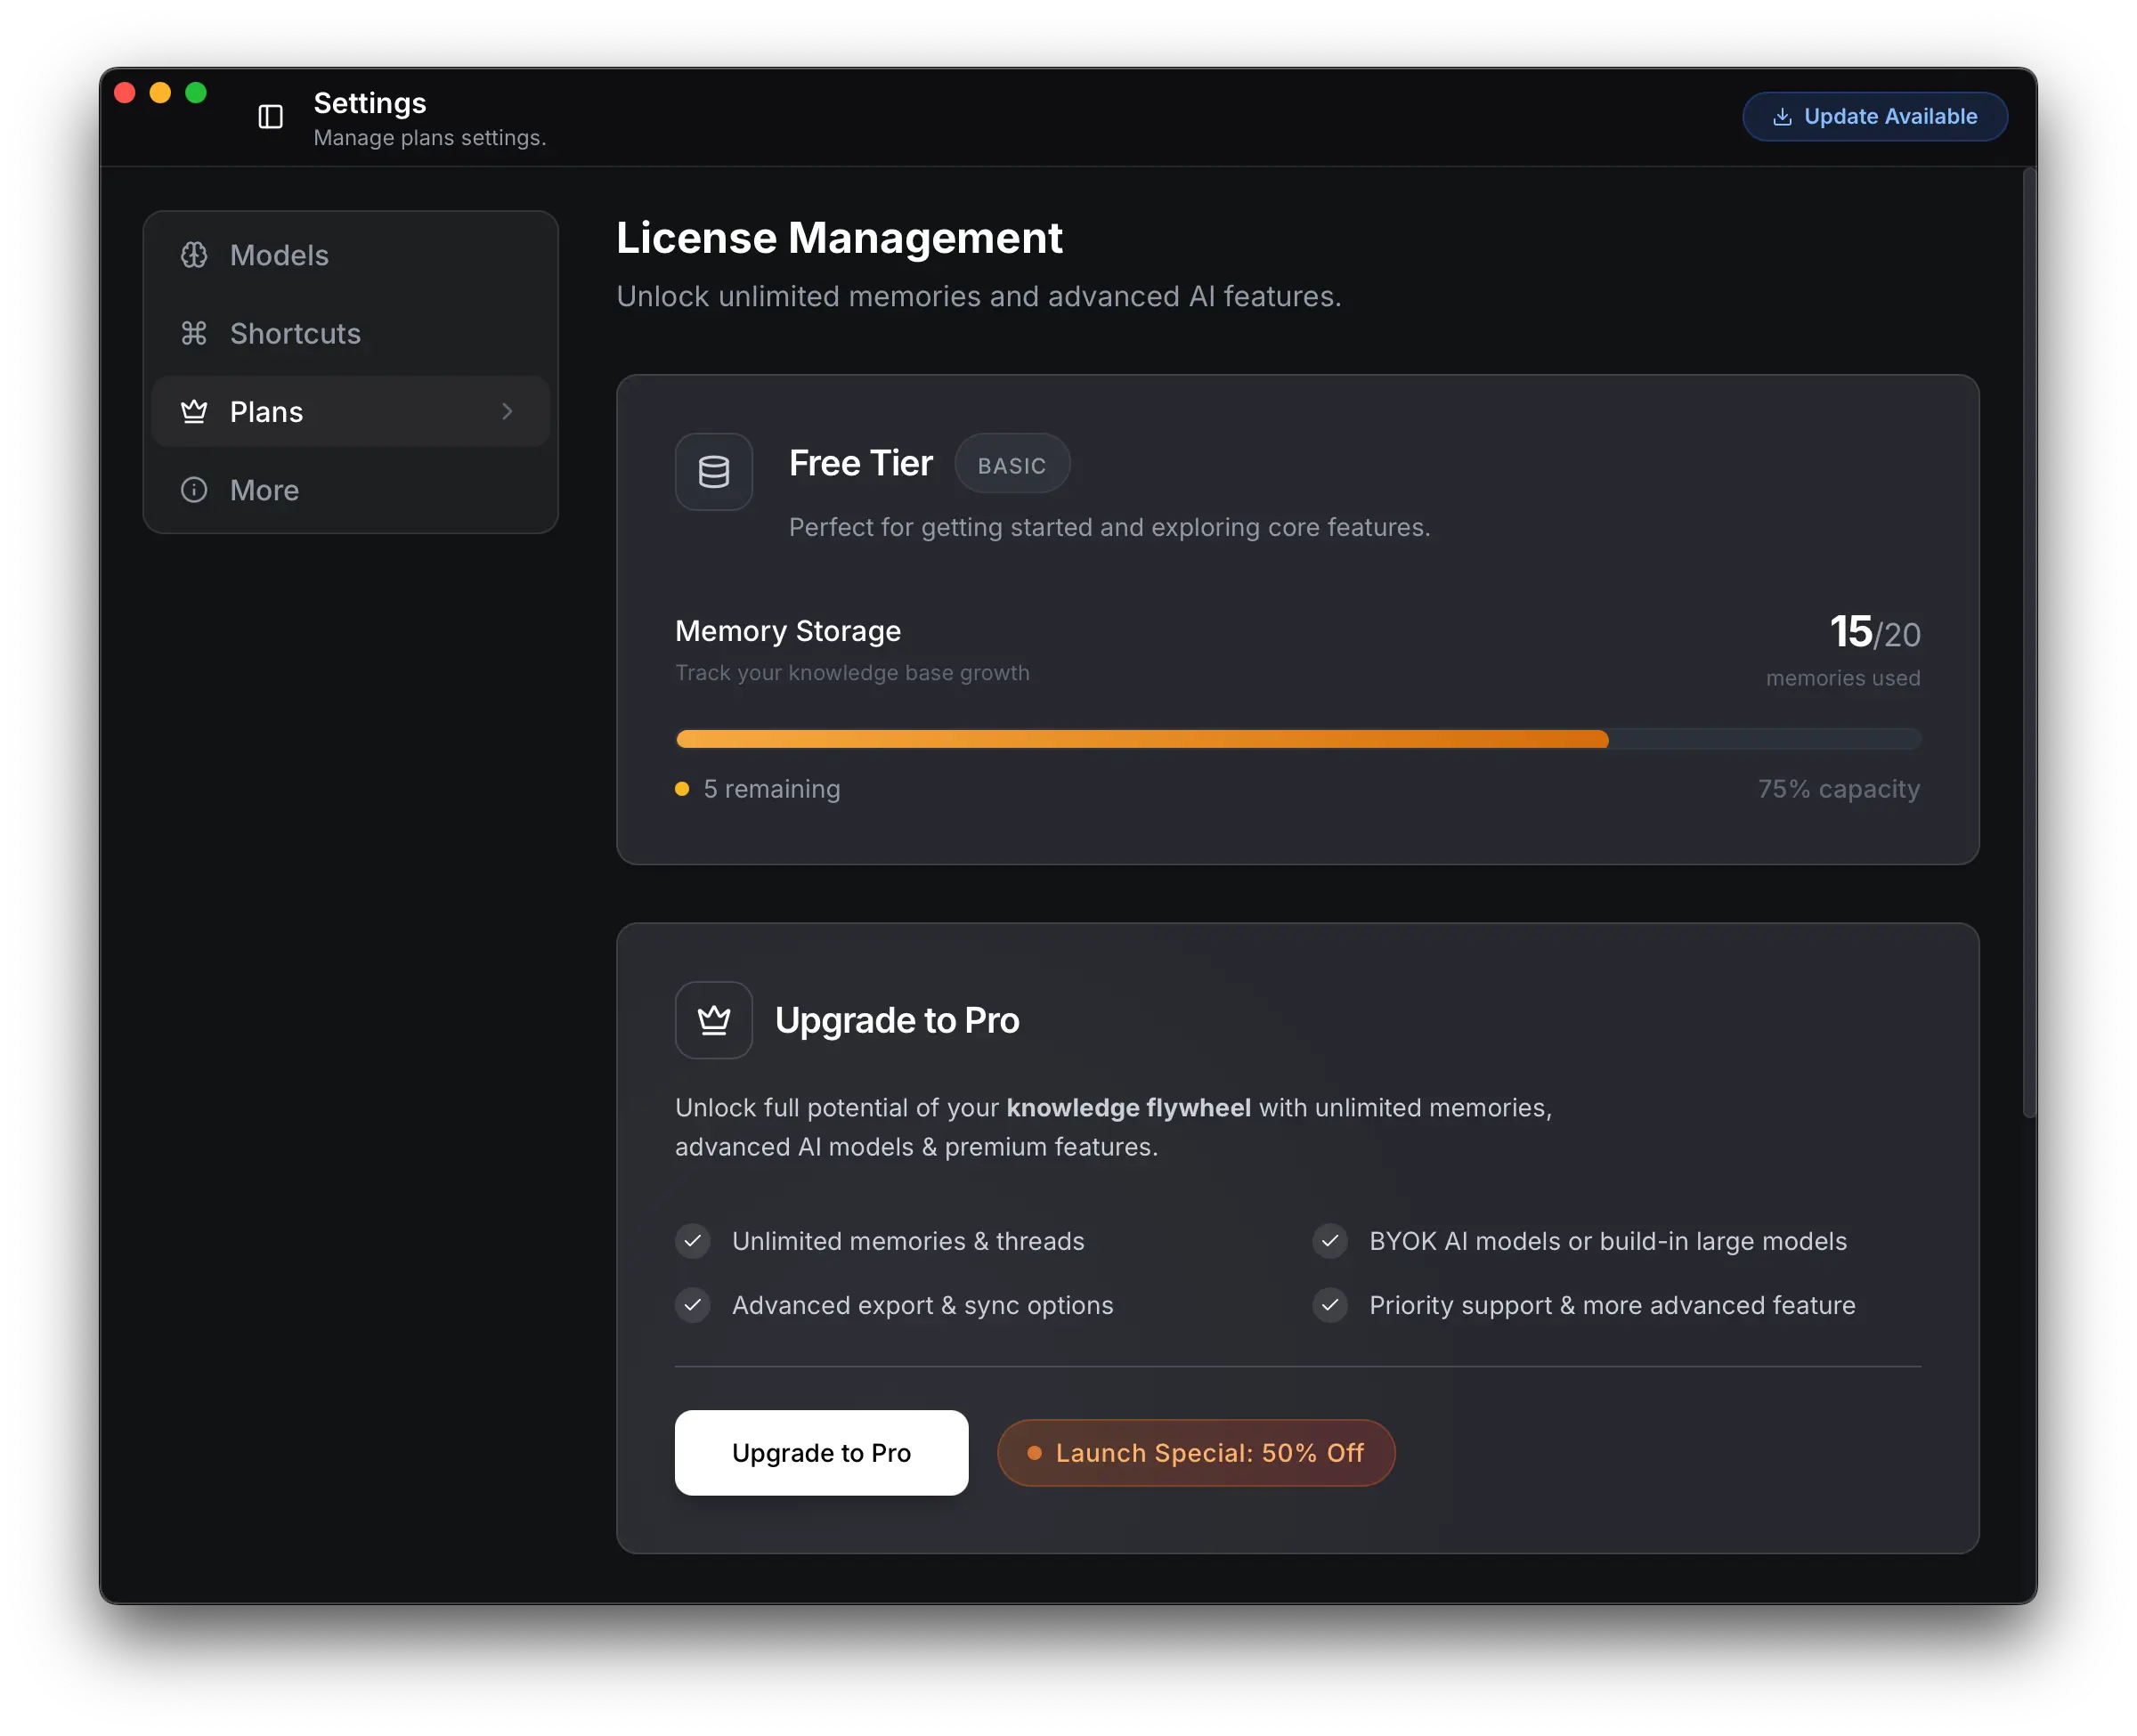Click Launch Special: 50% Off badge

point(1195,1453)
